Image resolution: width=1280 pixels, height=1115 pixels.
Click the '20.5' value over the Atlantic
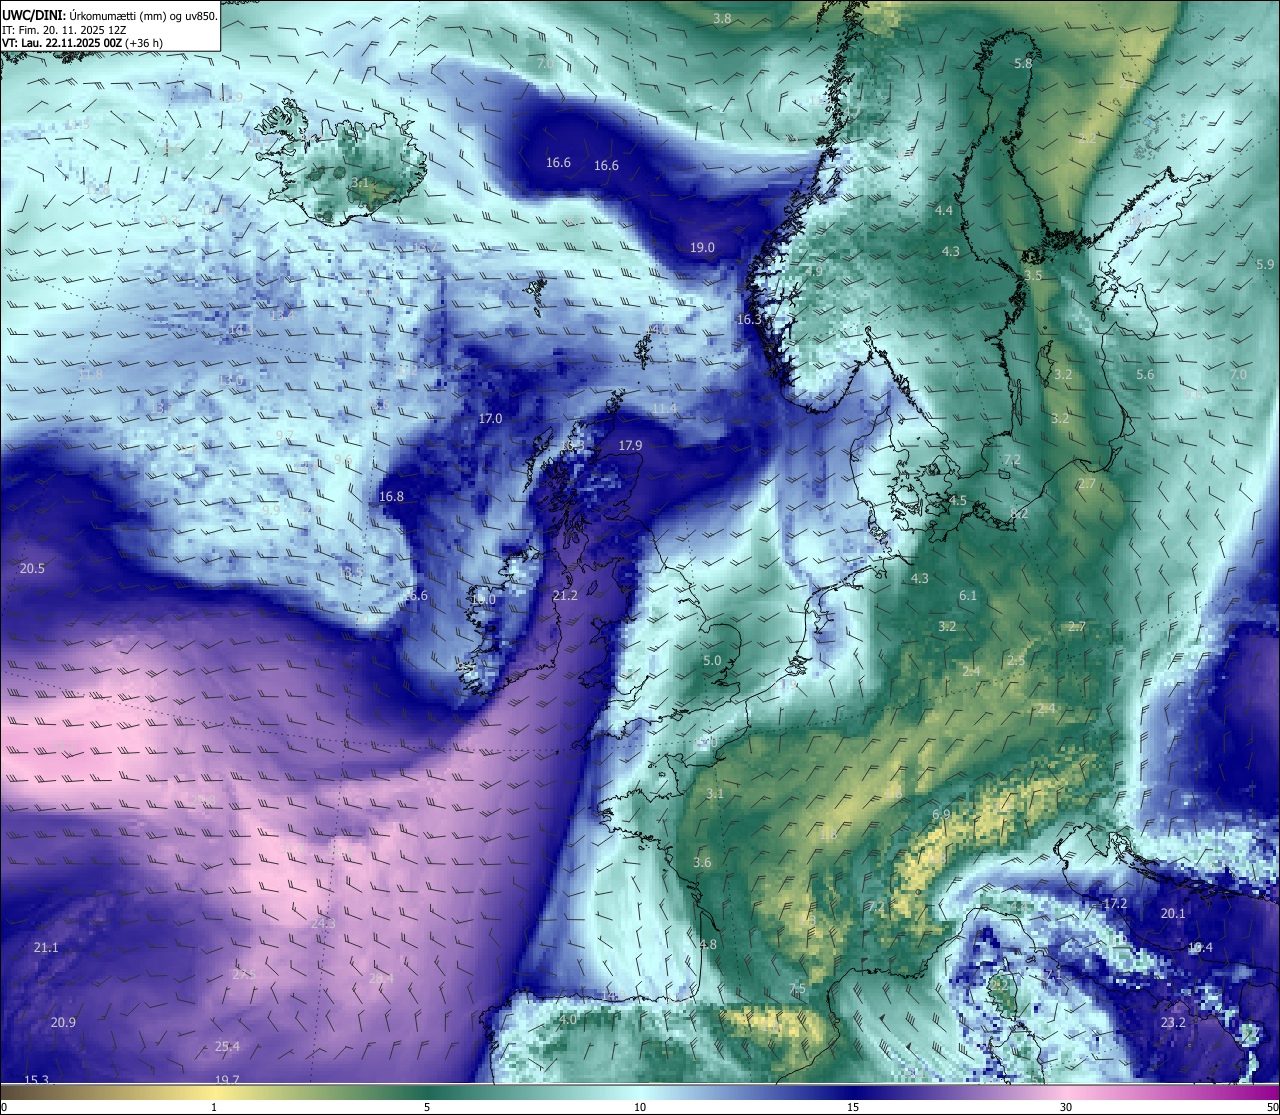coord(32,568)
